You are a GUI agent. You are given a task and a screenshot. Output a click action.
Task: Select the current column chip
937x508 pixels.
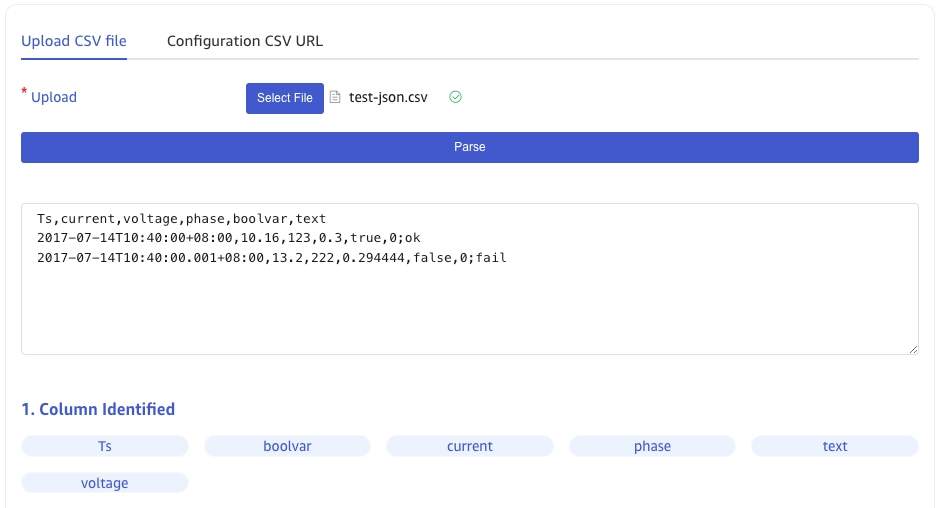click(470, 446)
